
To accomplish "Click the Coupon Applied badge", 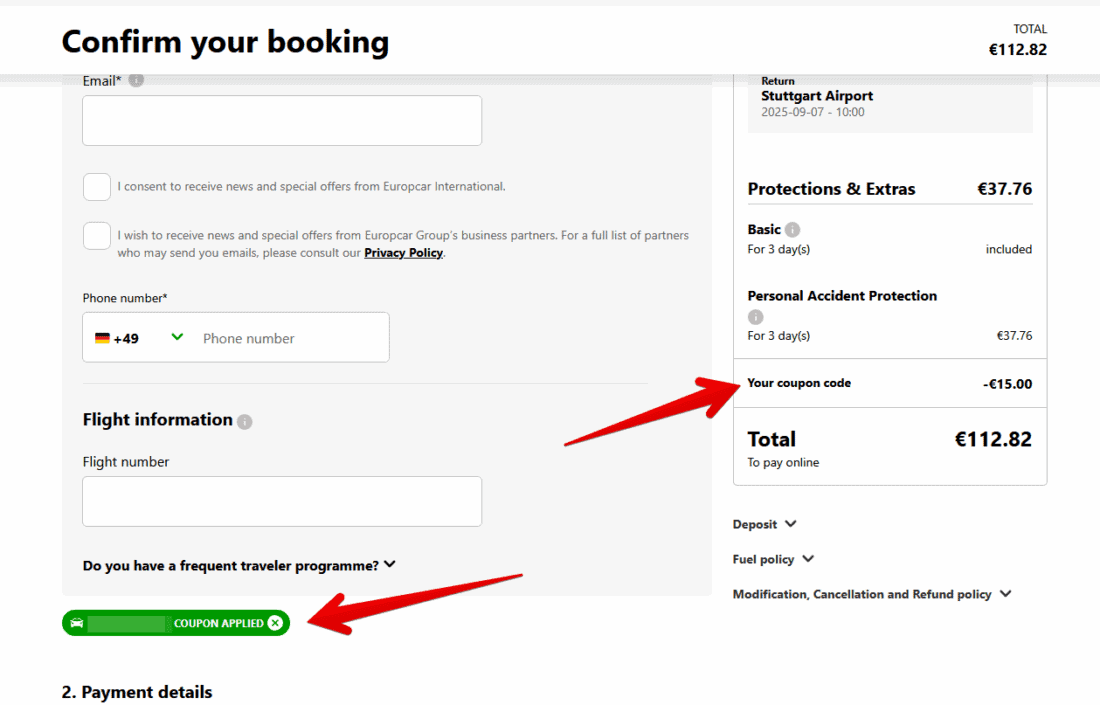I will [x=218, y=623].
